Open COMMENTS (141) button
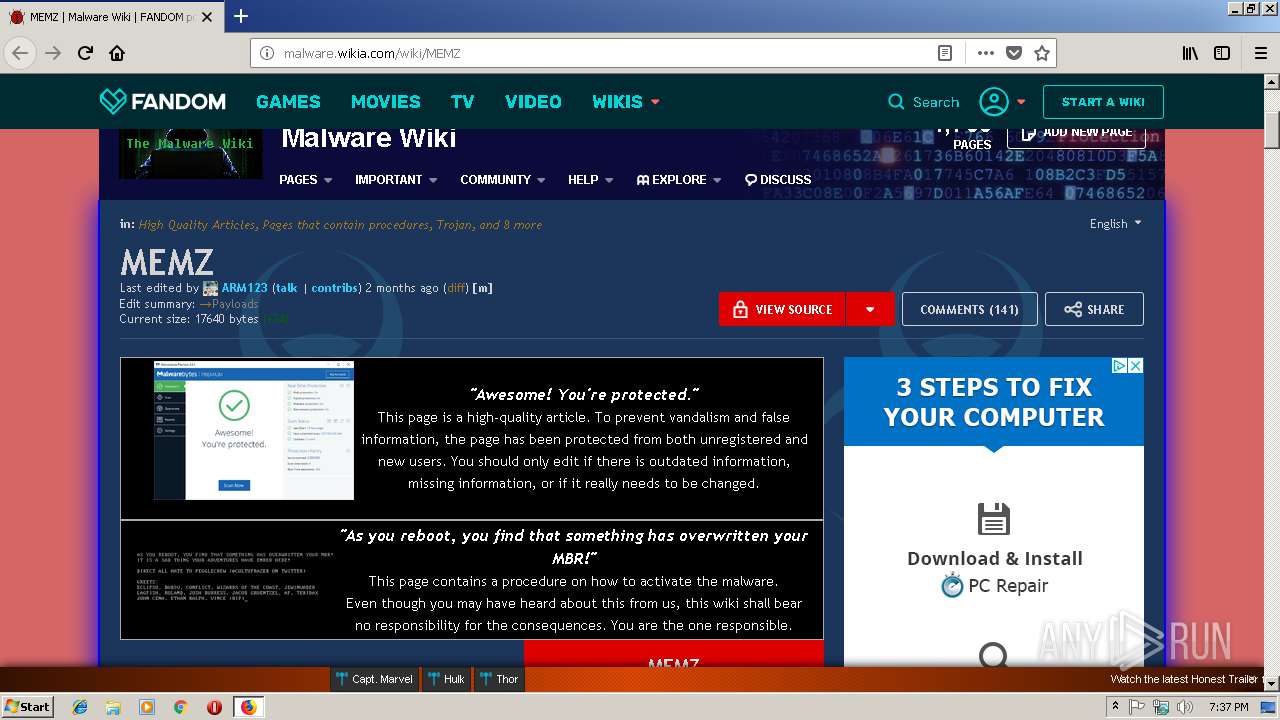Screen dimensions: 1280x720 tap(969, 309)
